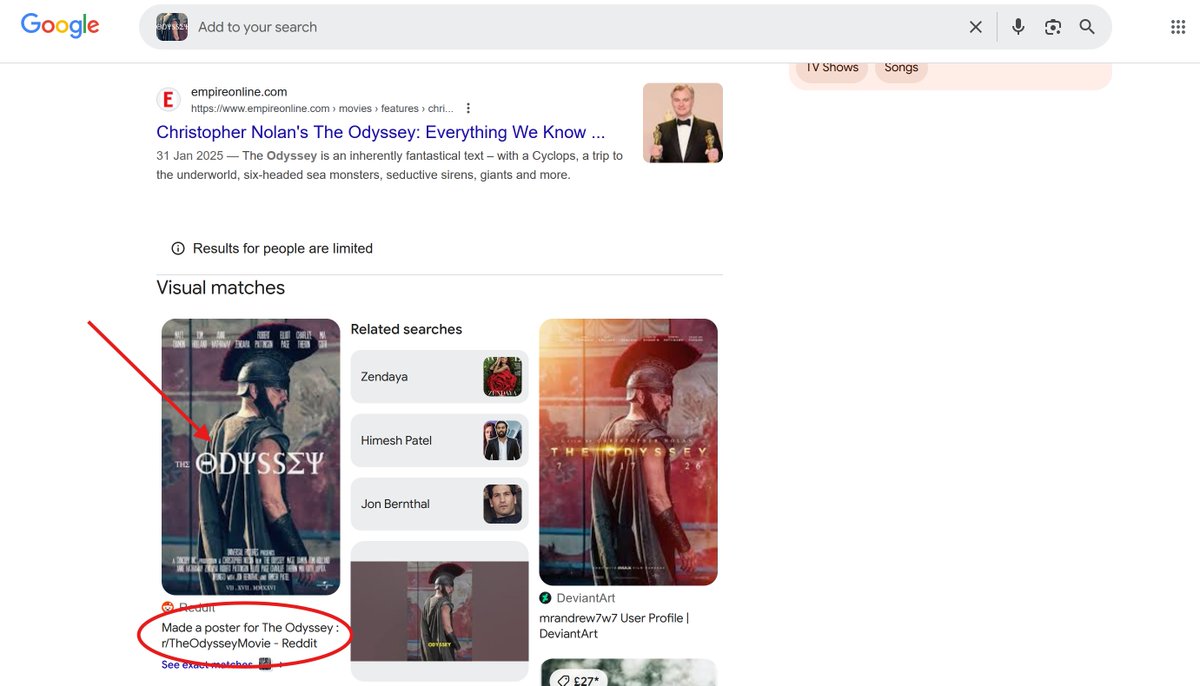Click 'See exact matches' link
Viewport: 1200px width, 686px height.
click(207, 664)
